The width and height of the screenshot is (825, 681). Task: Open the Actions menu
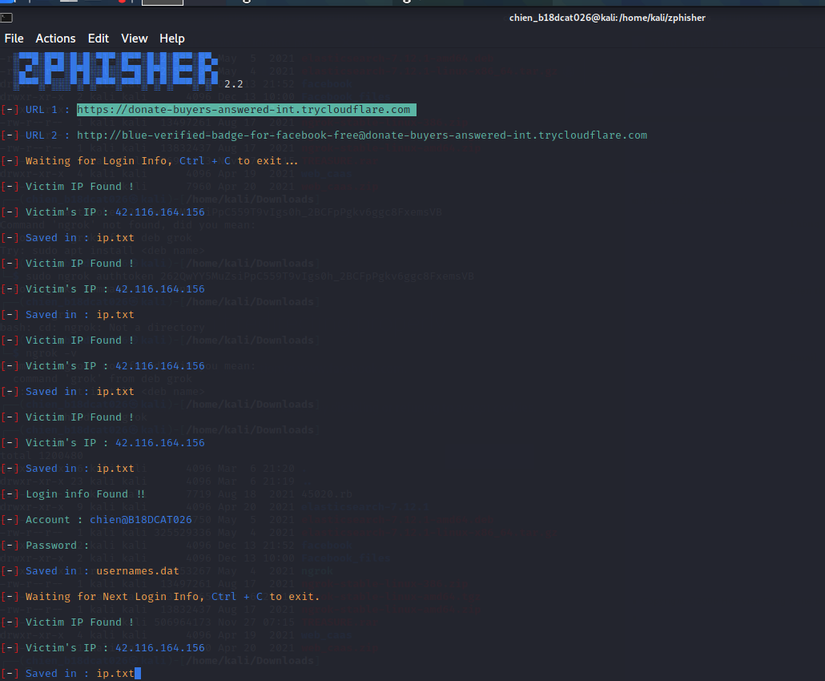coord(55,38)
